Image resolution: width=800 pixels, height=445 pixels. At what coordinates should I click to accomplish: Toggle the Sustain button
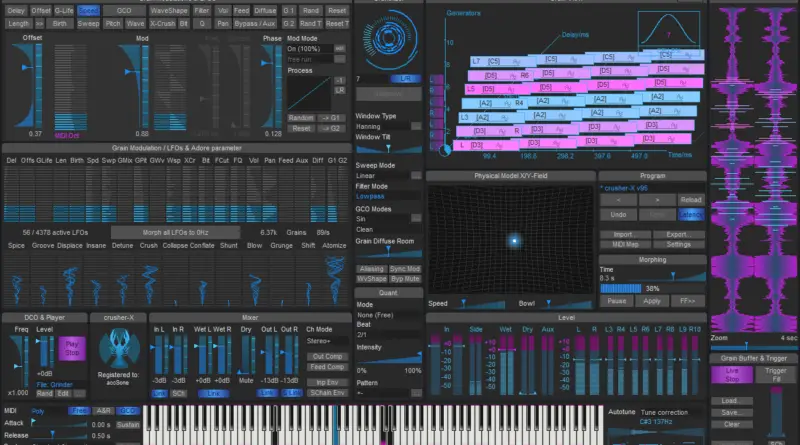coord(128,425)
